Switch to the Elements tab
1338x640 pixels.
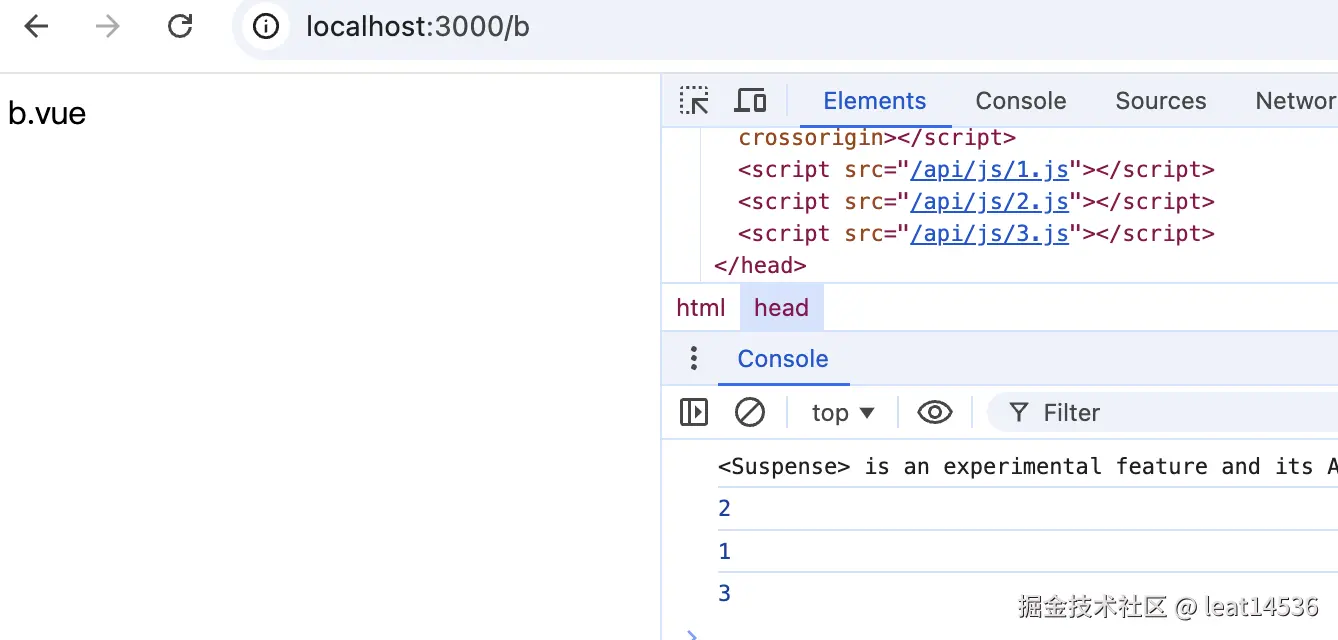click(875, 101)
